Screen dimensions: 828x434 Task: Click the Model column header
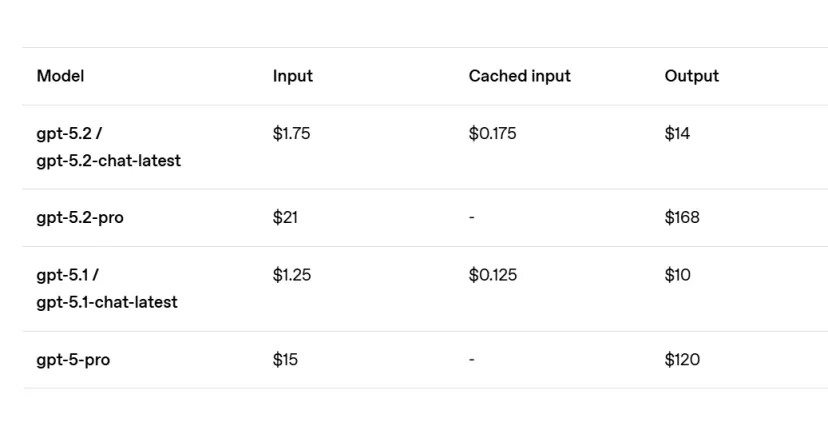pyautogui.click(x=60, y=76)
